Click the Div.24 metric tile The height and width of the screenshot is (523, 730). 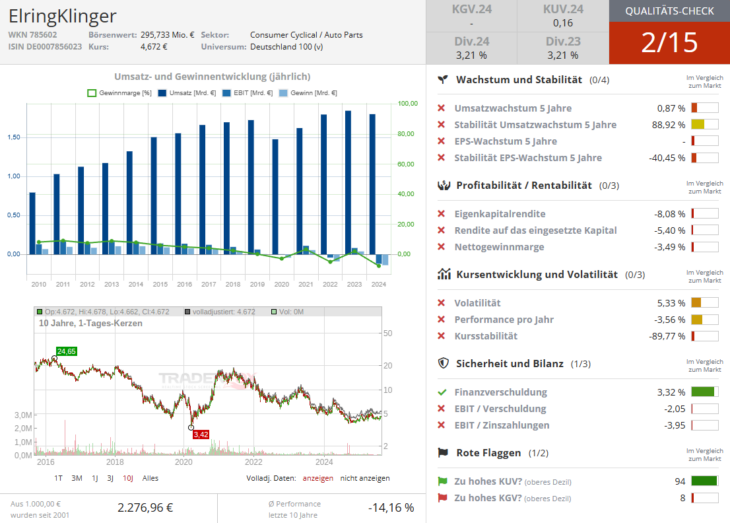pos(472,48)
